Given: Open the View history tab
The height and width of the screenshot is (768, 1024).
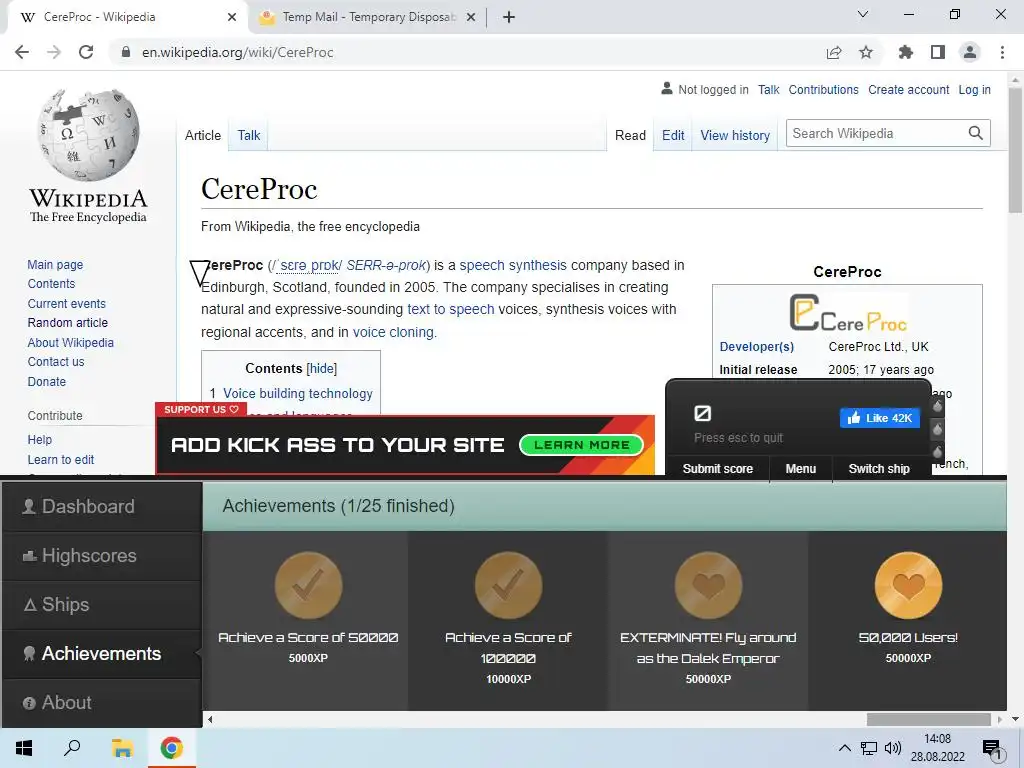Looking at the screenshot, I should tap(735, 135).
